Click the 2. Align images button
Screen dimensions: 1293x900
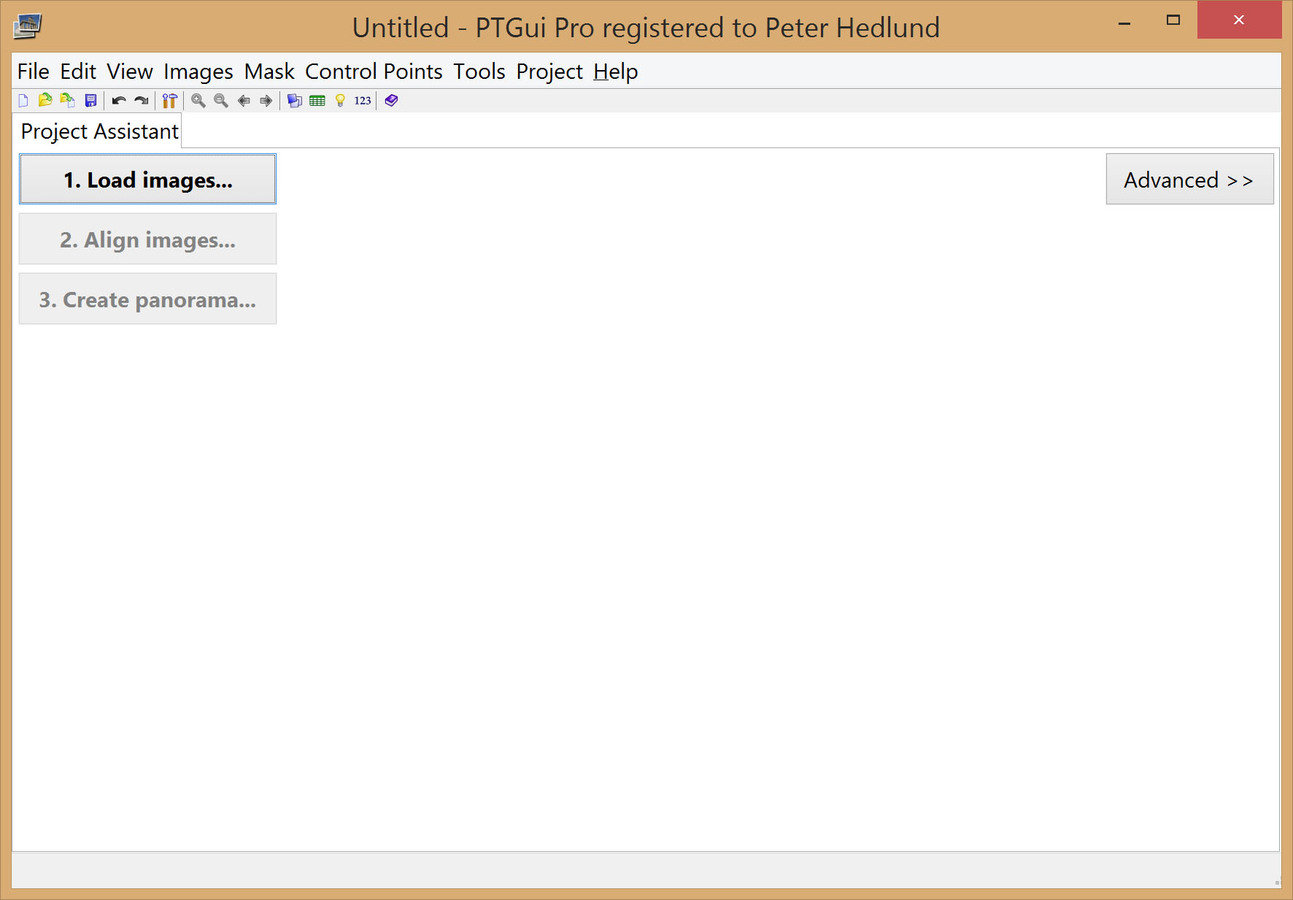148,240
